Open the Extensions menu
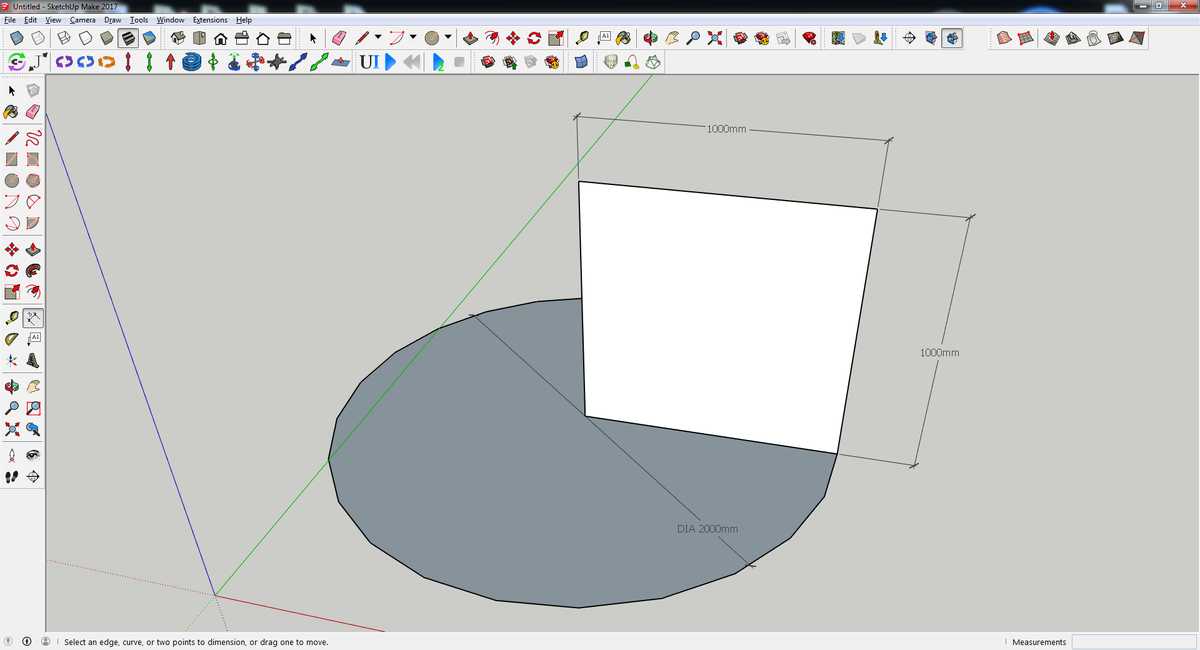The width and height of the screenshot is (1200, 650). click(208, 19)
